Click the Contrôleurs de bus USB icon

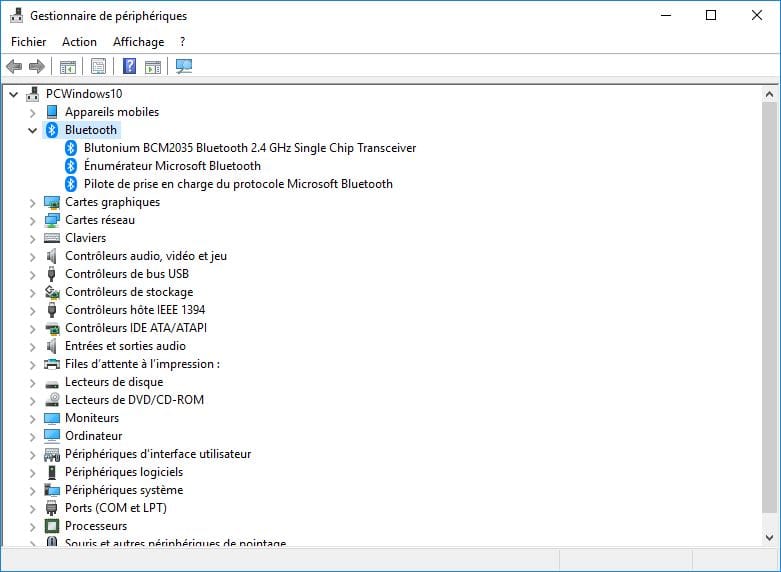click(x=51, y=274)
